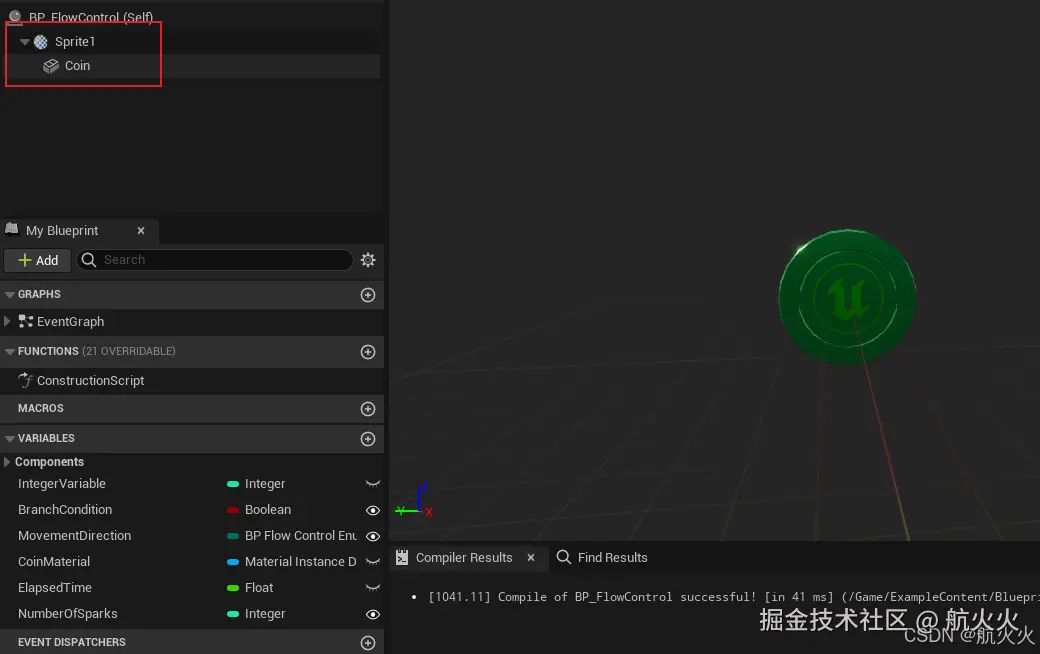Screen dimensions: 1040x654
Task: Select the BranchCondition variable
Action: tap(65, 510)
